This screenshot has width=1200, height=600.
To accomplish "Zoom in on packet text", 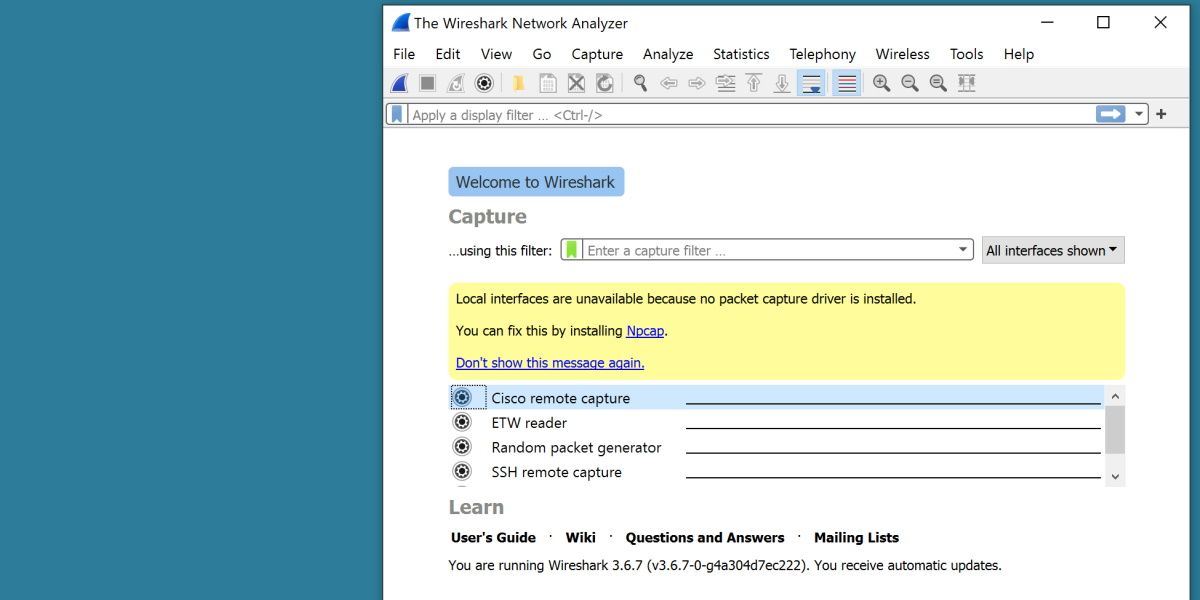I will [x=881, y=83].
